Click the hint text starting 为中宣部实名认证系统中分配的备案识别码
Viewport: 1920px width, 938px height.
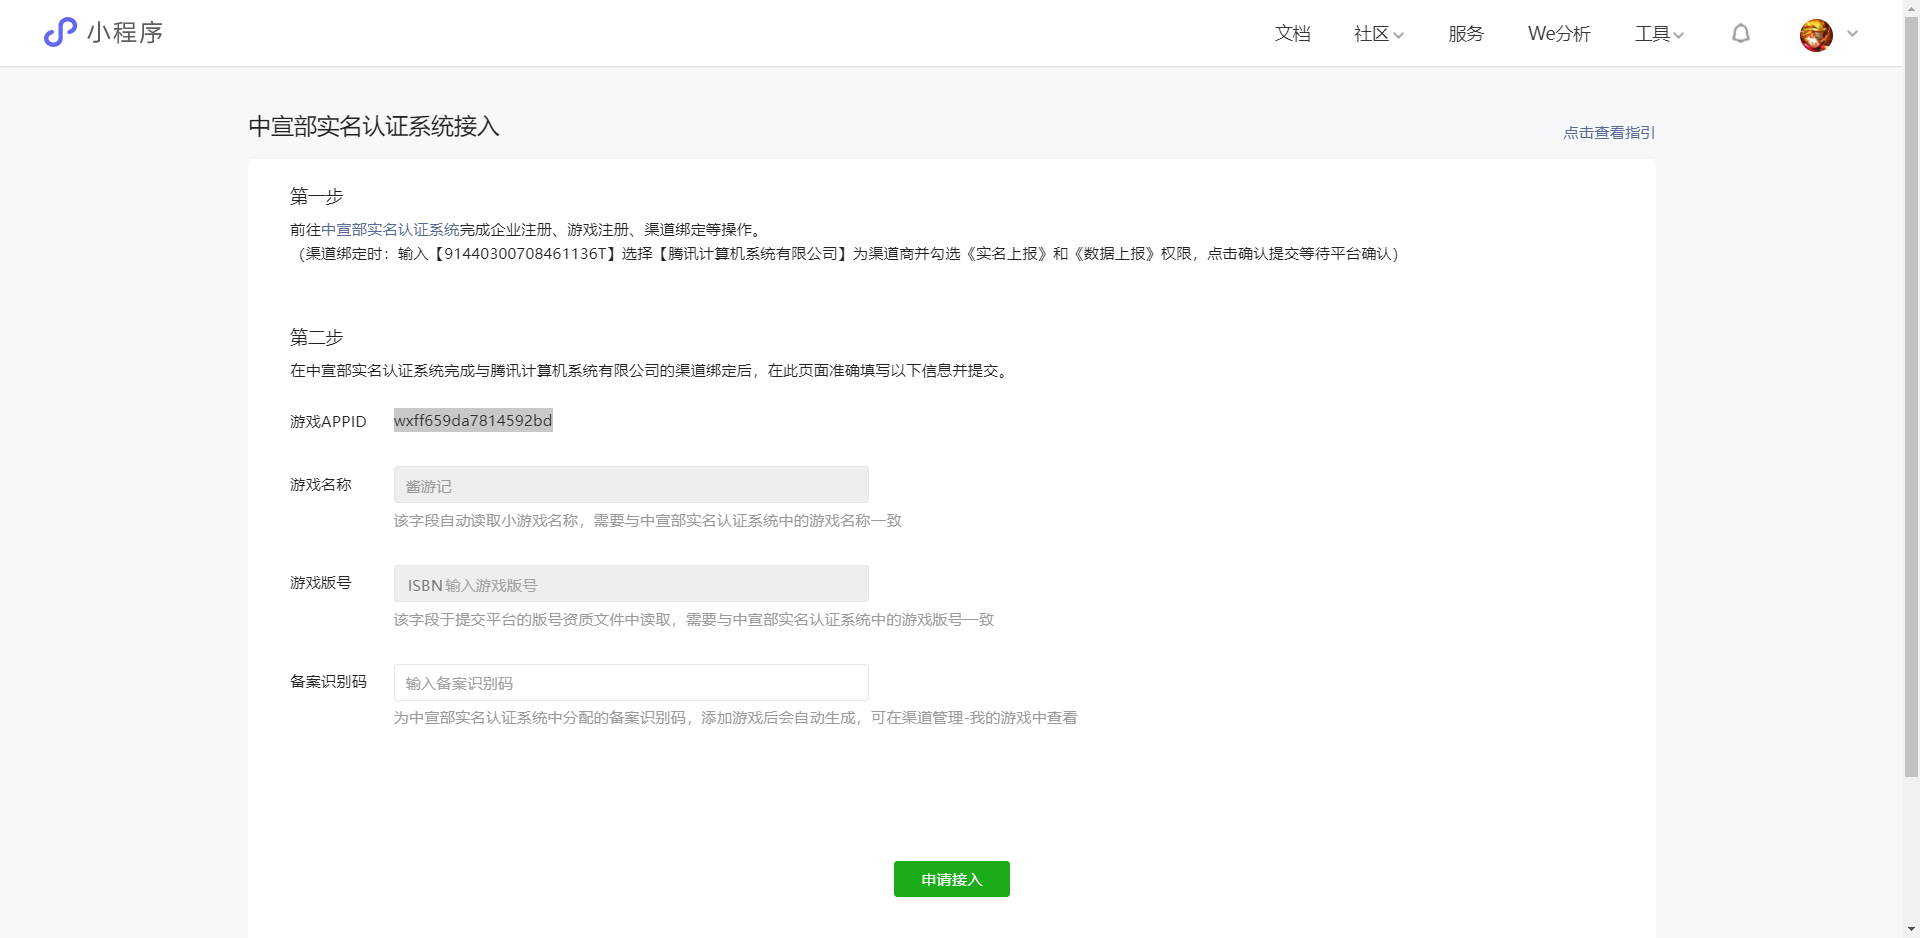[735, 718]
